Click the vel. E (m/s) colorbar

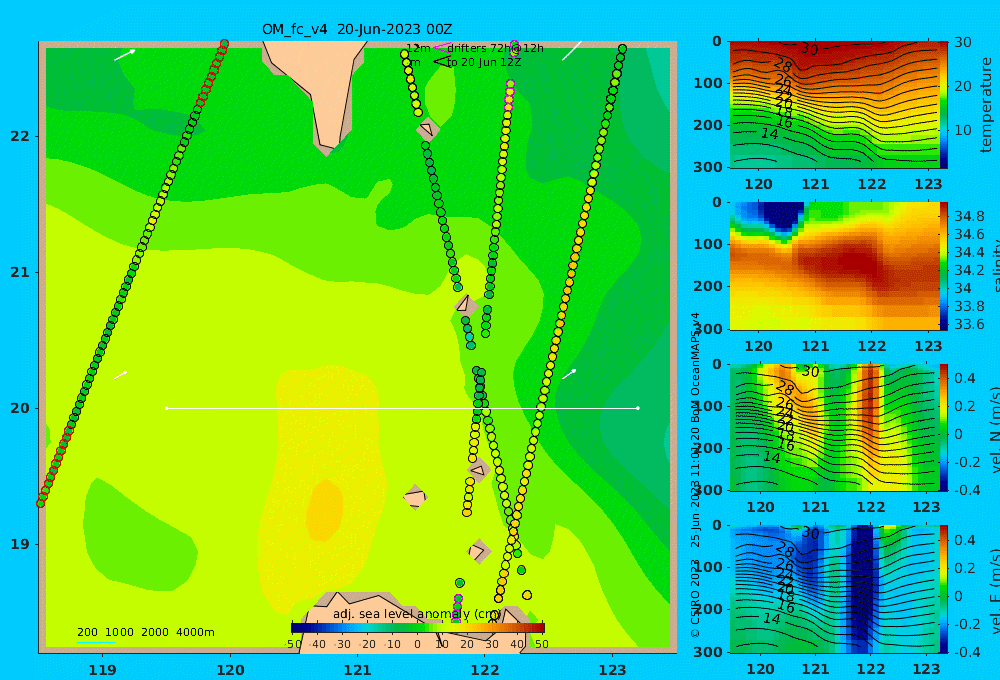[944, 589]
